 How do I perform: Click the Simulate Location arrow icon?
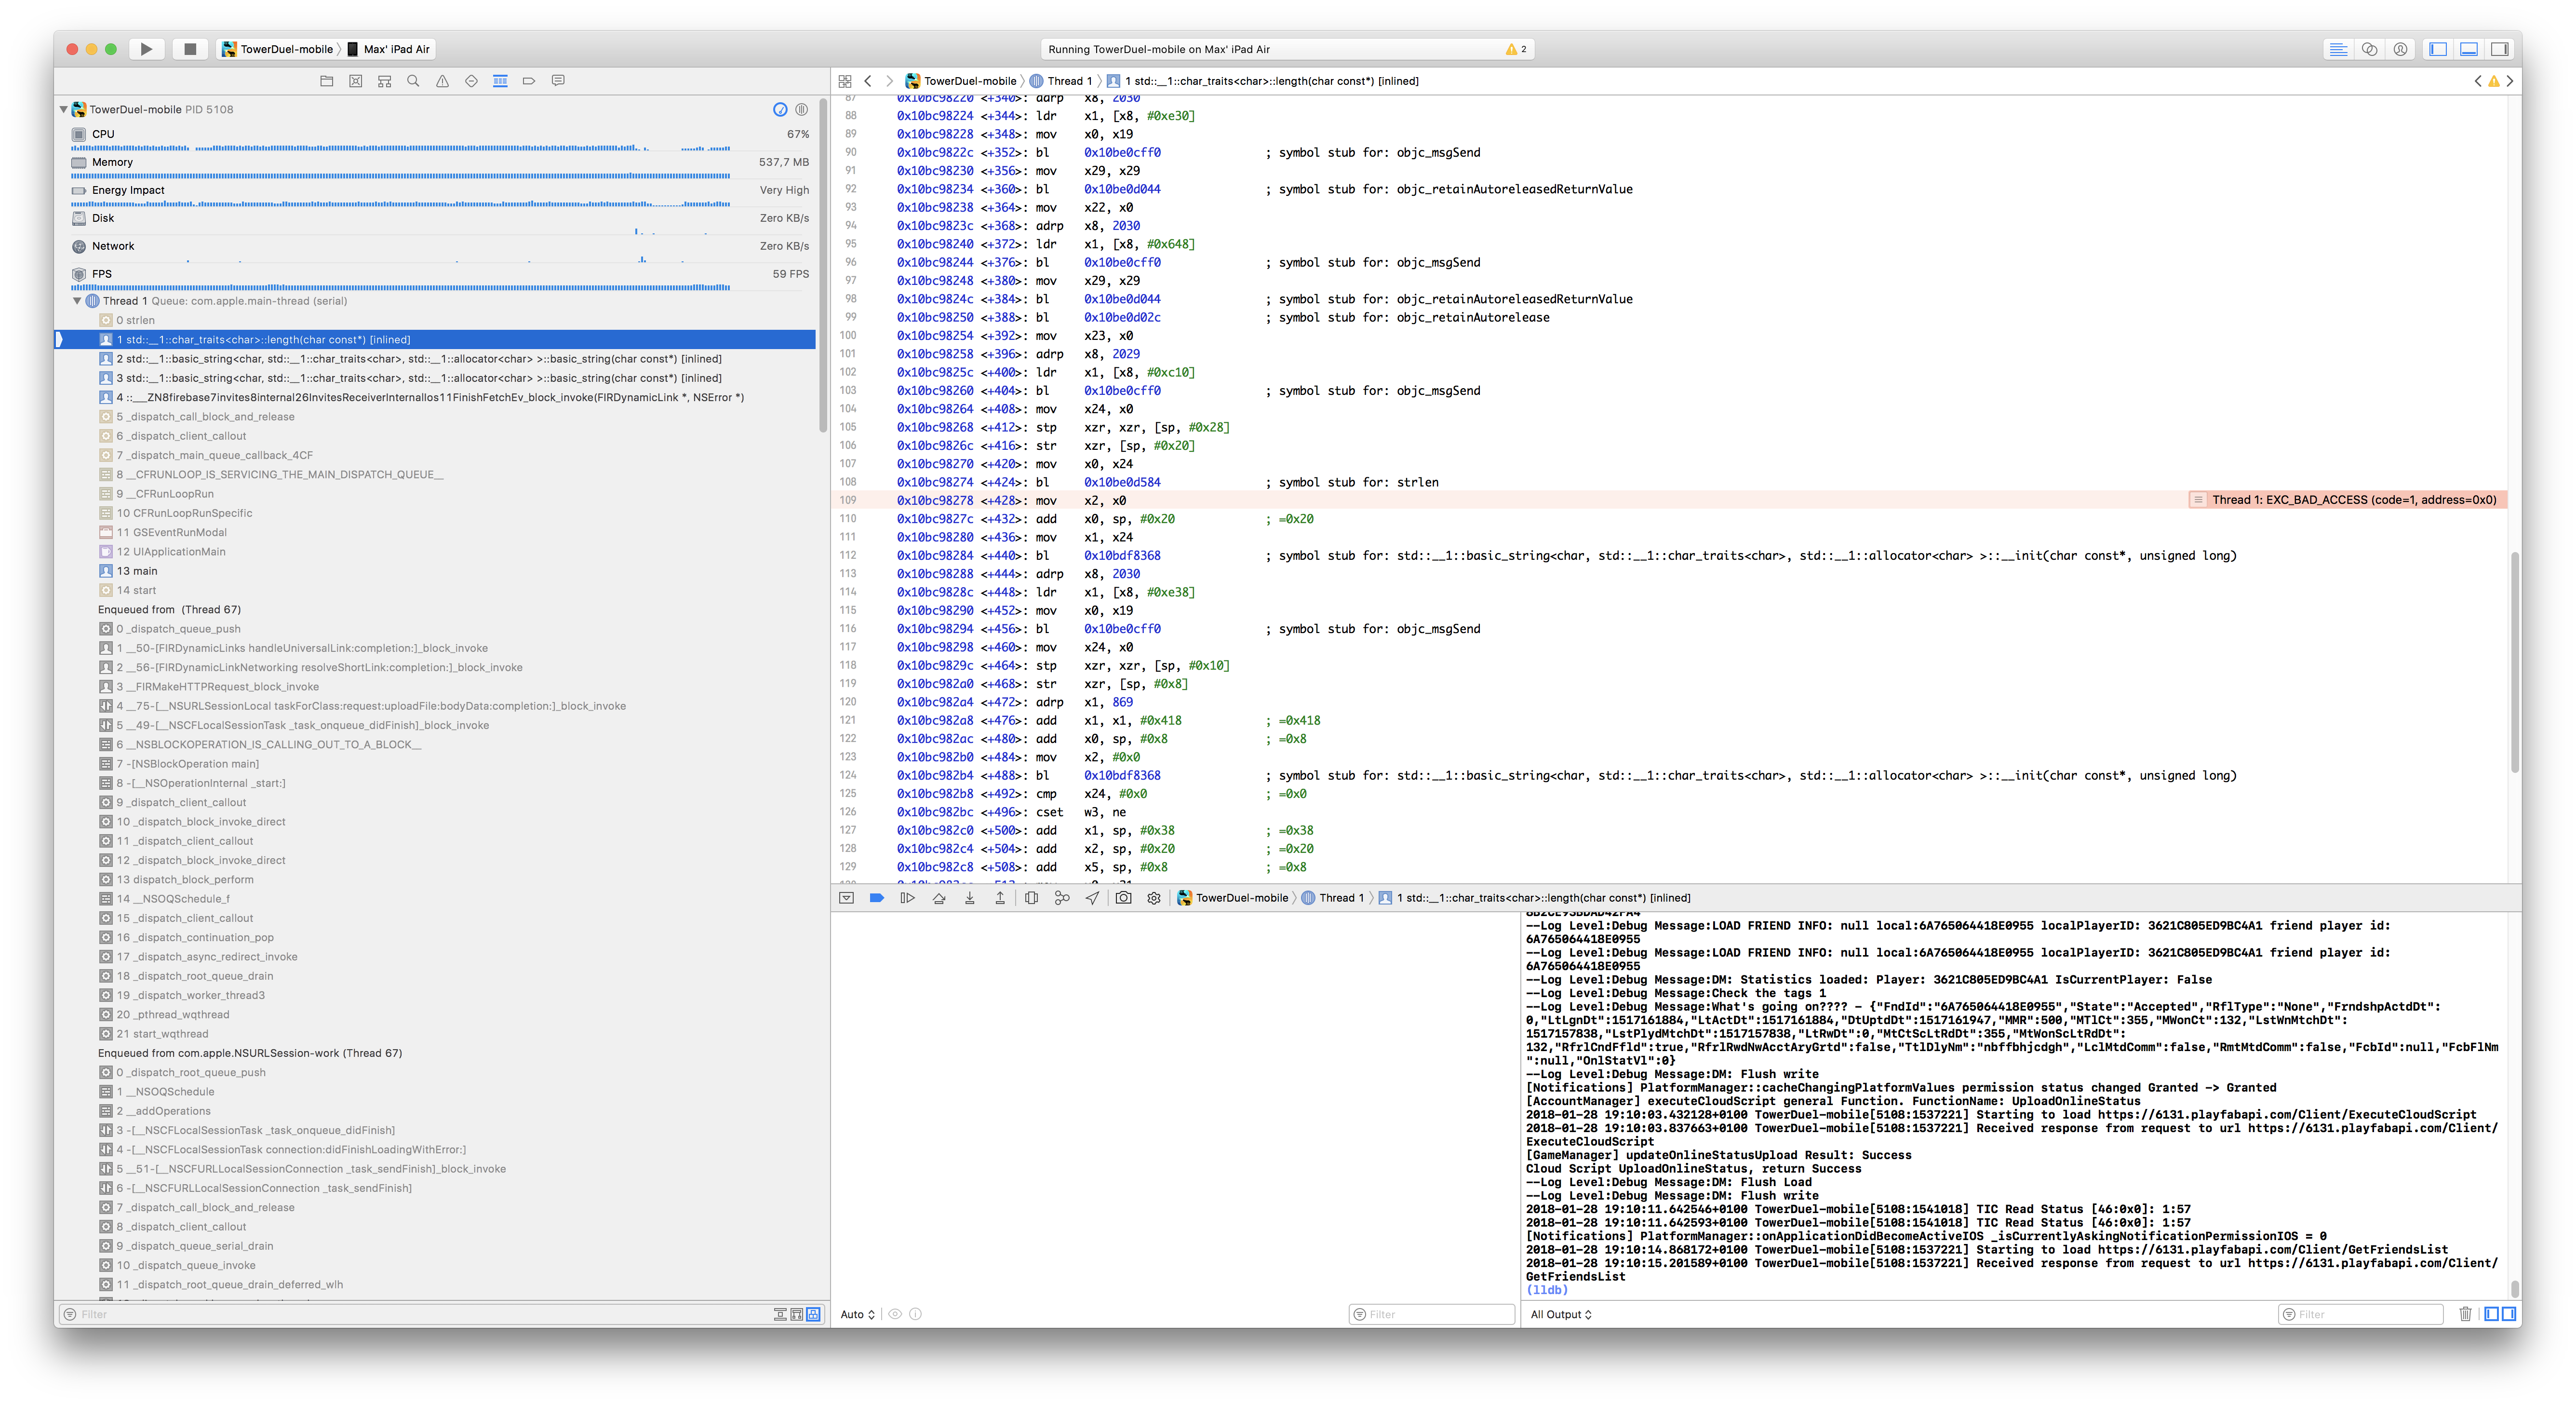[1092, 898]
